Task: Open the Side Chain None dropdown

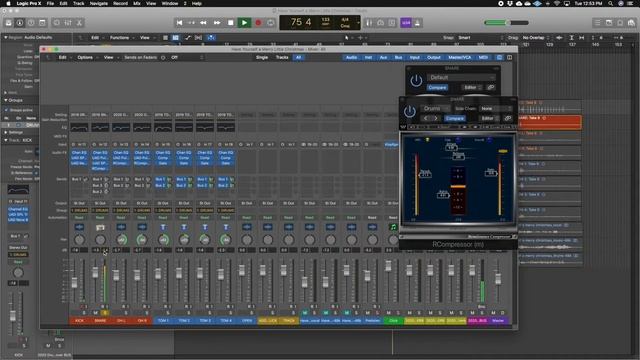Action: click(x=496, y=109)
